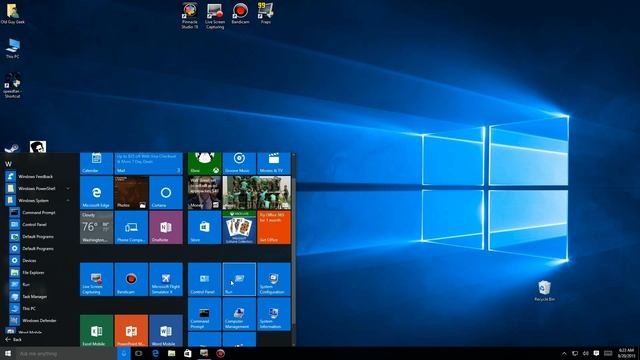Open the Money news tile
Viewport: 640px width, 360px height.
[x=204, y=193]
